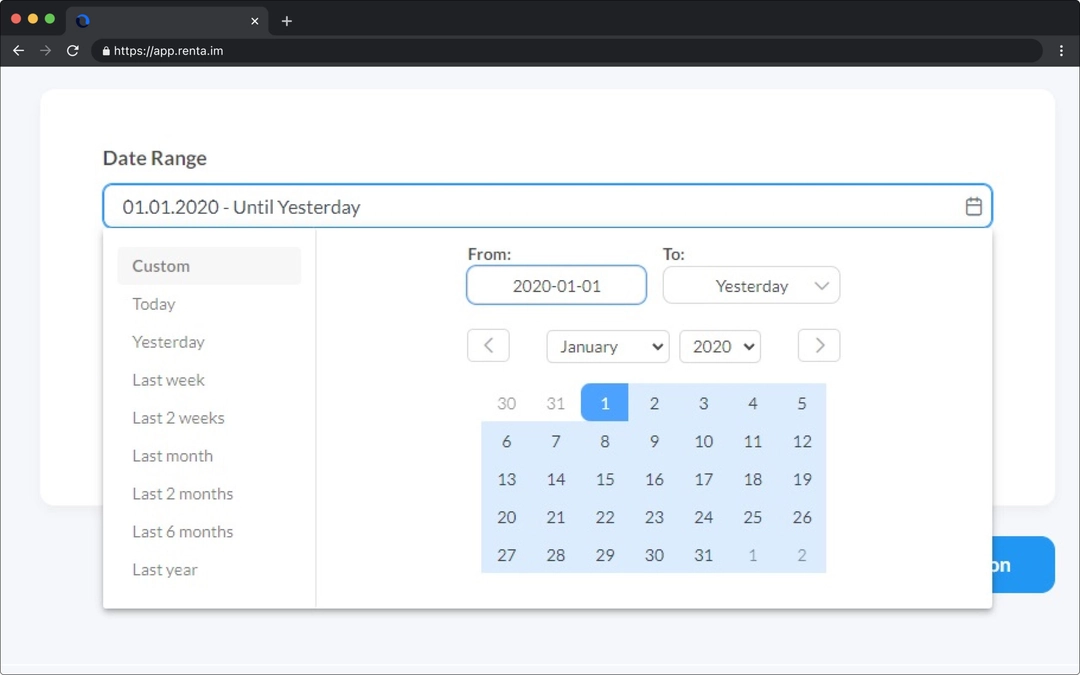Select the Last 2 weeks preset
The image size is (1080, 675).
(178, 417)
